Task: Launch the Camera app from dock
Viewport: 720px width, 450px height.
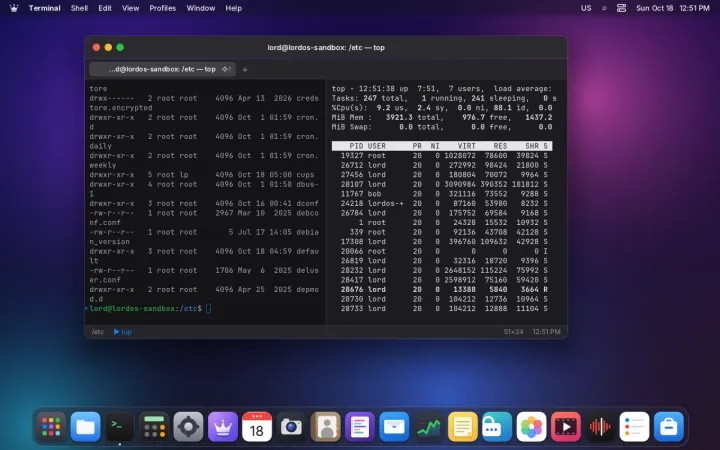Action: [x=291, y=427]
